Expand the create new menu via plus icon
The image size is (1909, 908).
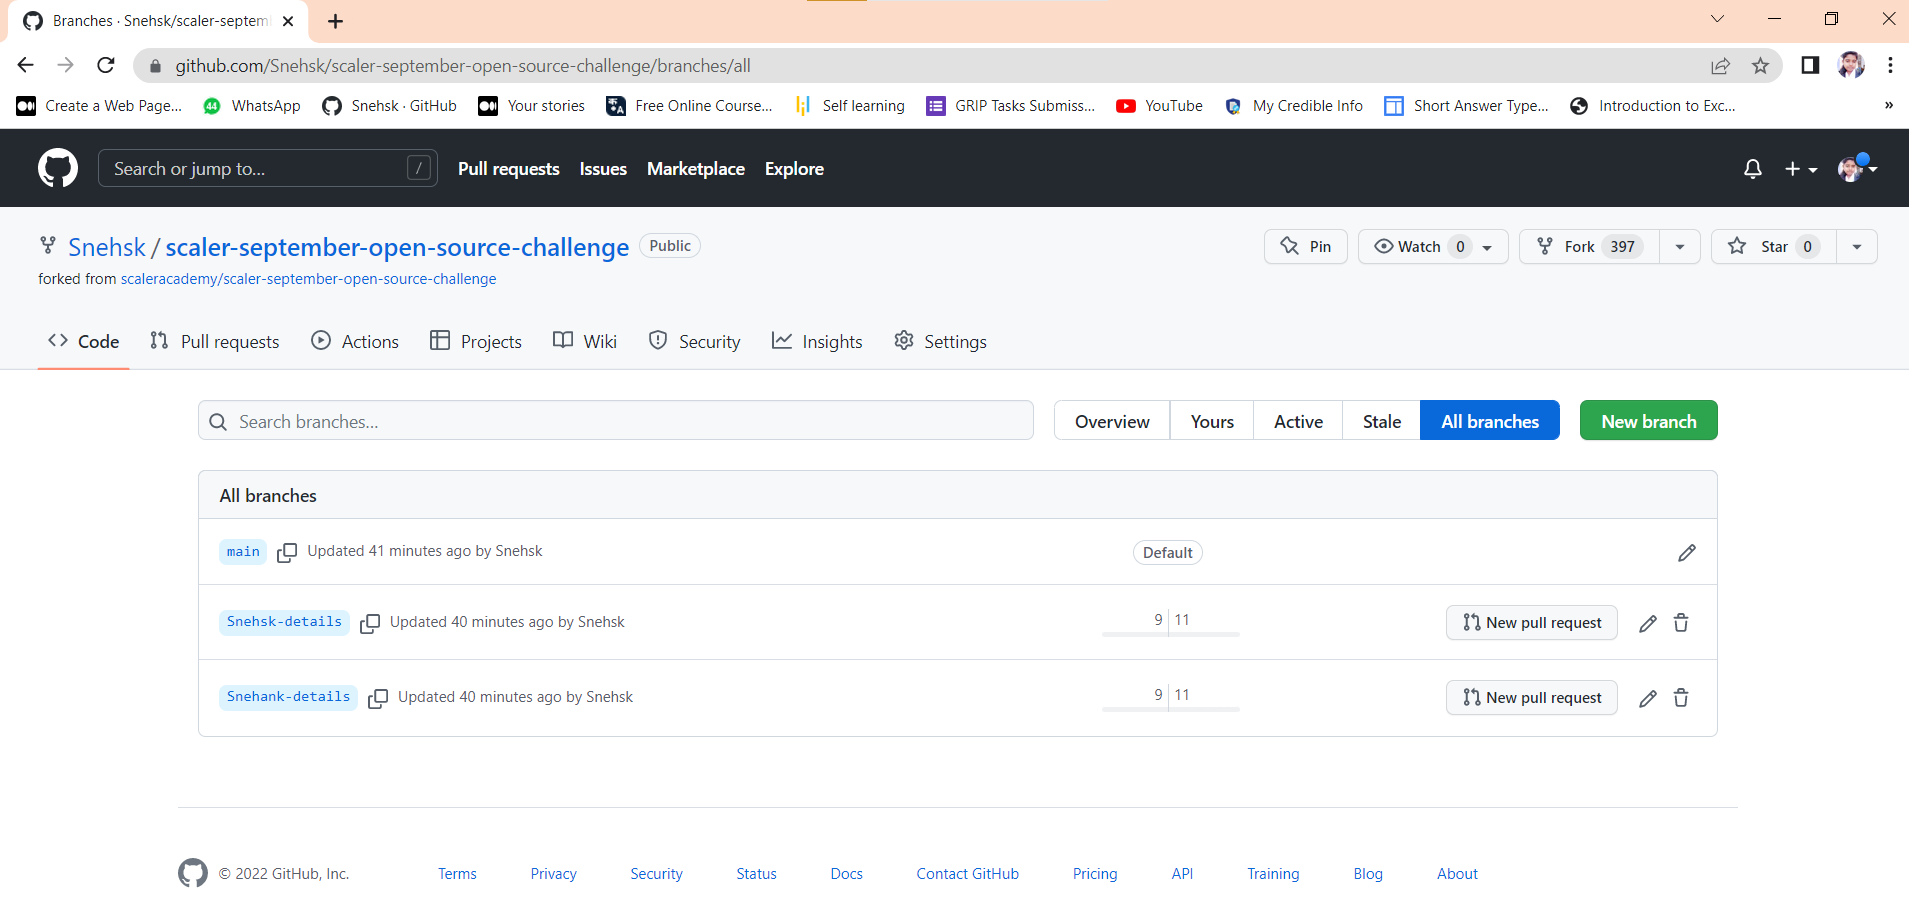(x=1800, y=168)
